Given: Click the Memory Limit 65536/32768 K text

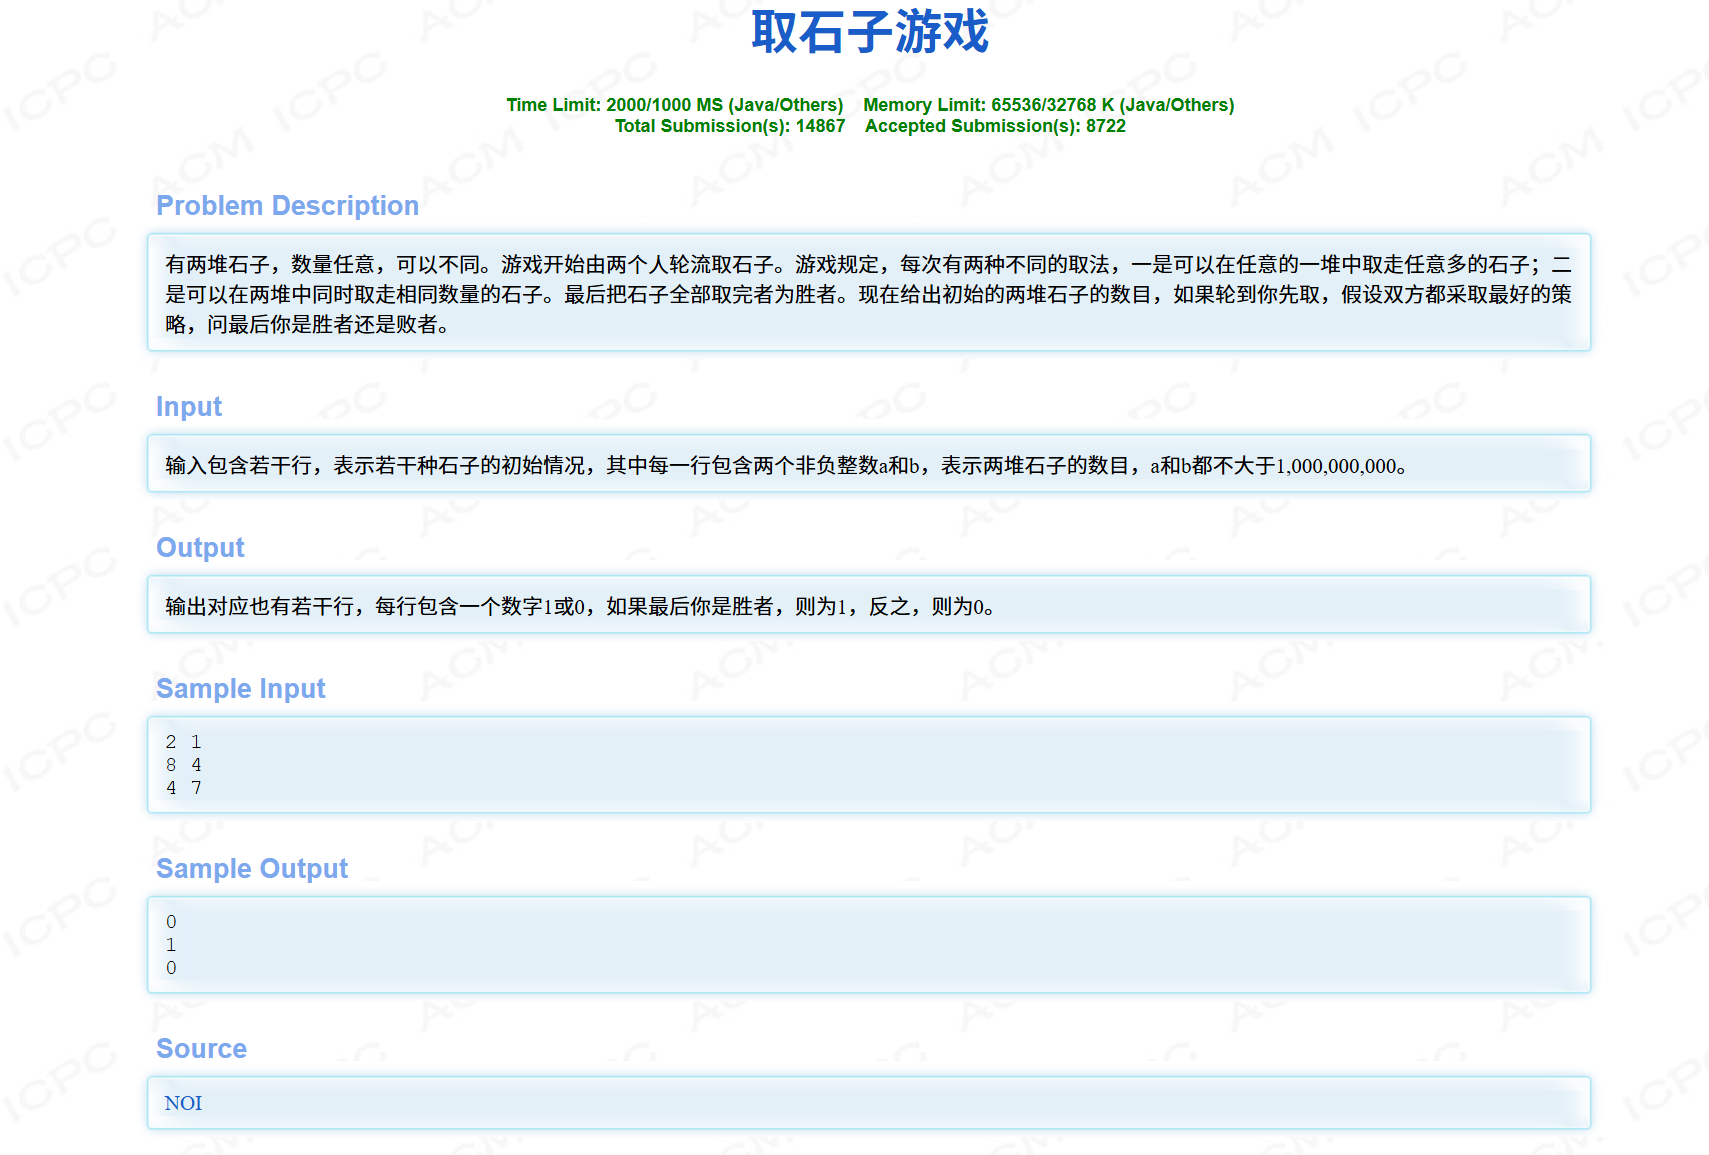Looking at the screenshot, I should pyautogui.click(x=1049, y=105).
